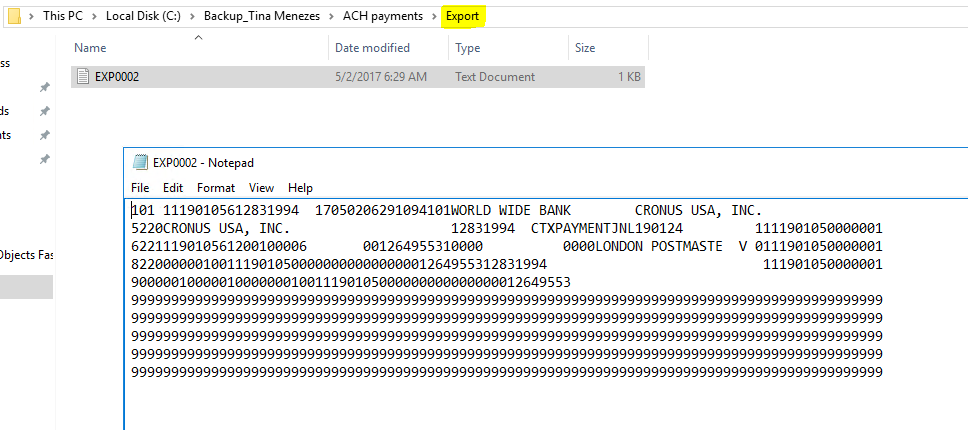Viewport: 968px width, 430px height.
Task: Click the Objects sidebar item
Action: click(x=27, y=254)
